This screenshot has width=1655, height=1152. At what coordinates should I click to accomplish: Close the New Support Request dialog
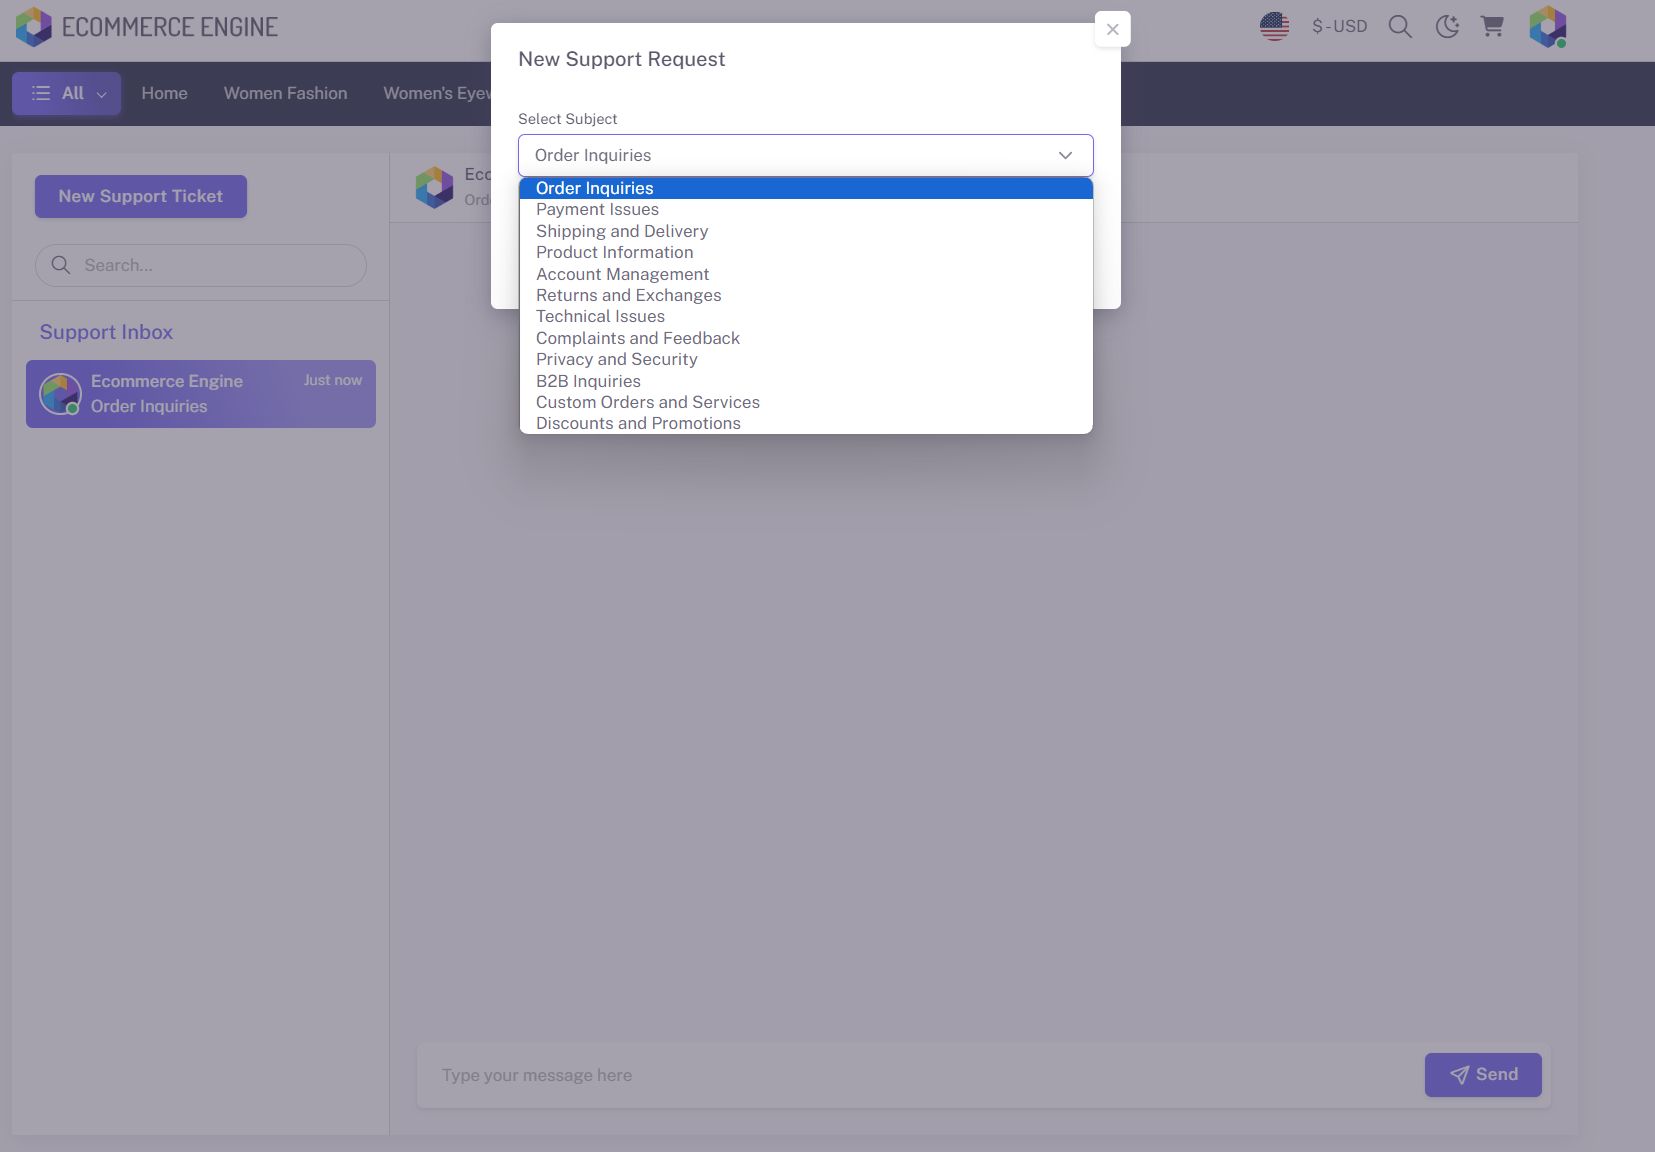pyautogui.click(x=1112, y=29)
